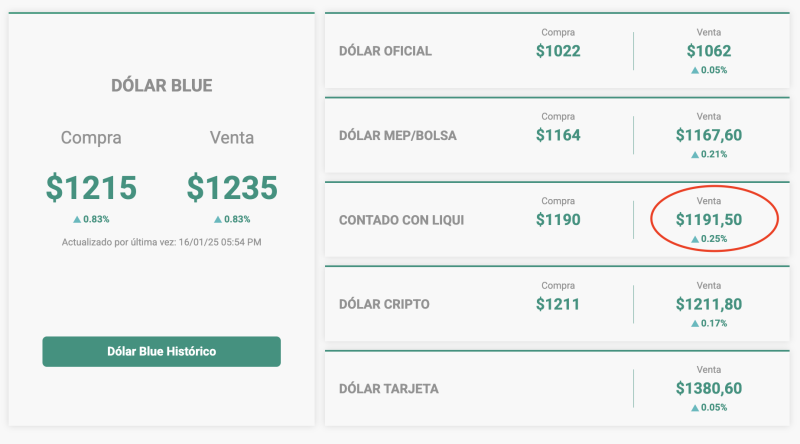Click up-arrow icon under Dólar Blue compra
The image size is (800, 444).
tap(76, 219)
